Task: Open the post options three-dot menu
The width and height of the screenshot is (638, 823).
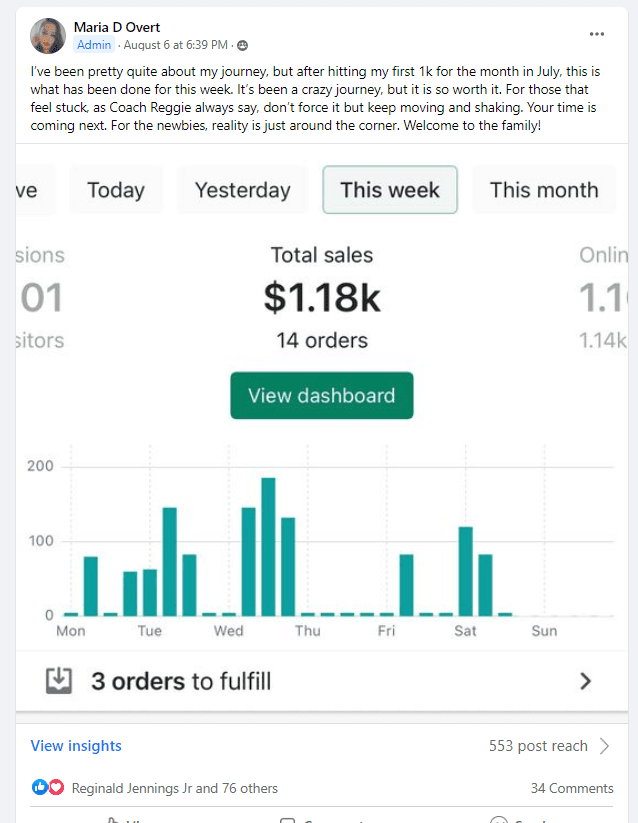Action: pyautogui.click(x=597, y=34)
